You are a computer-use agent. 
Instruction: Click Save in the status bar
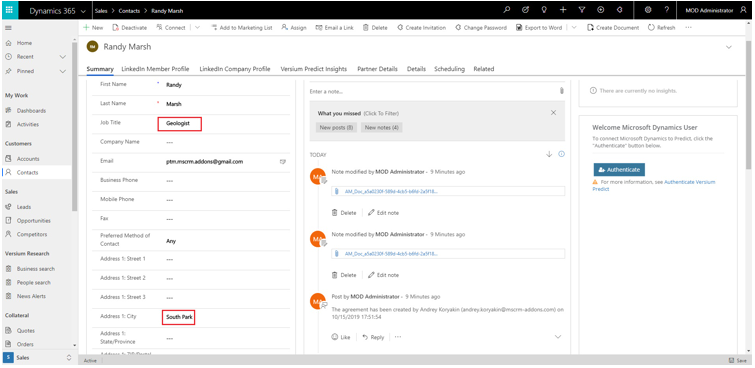738,361
